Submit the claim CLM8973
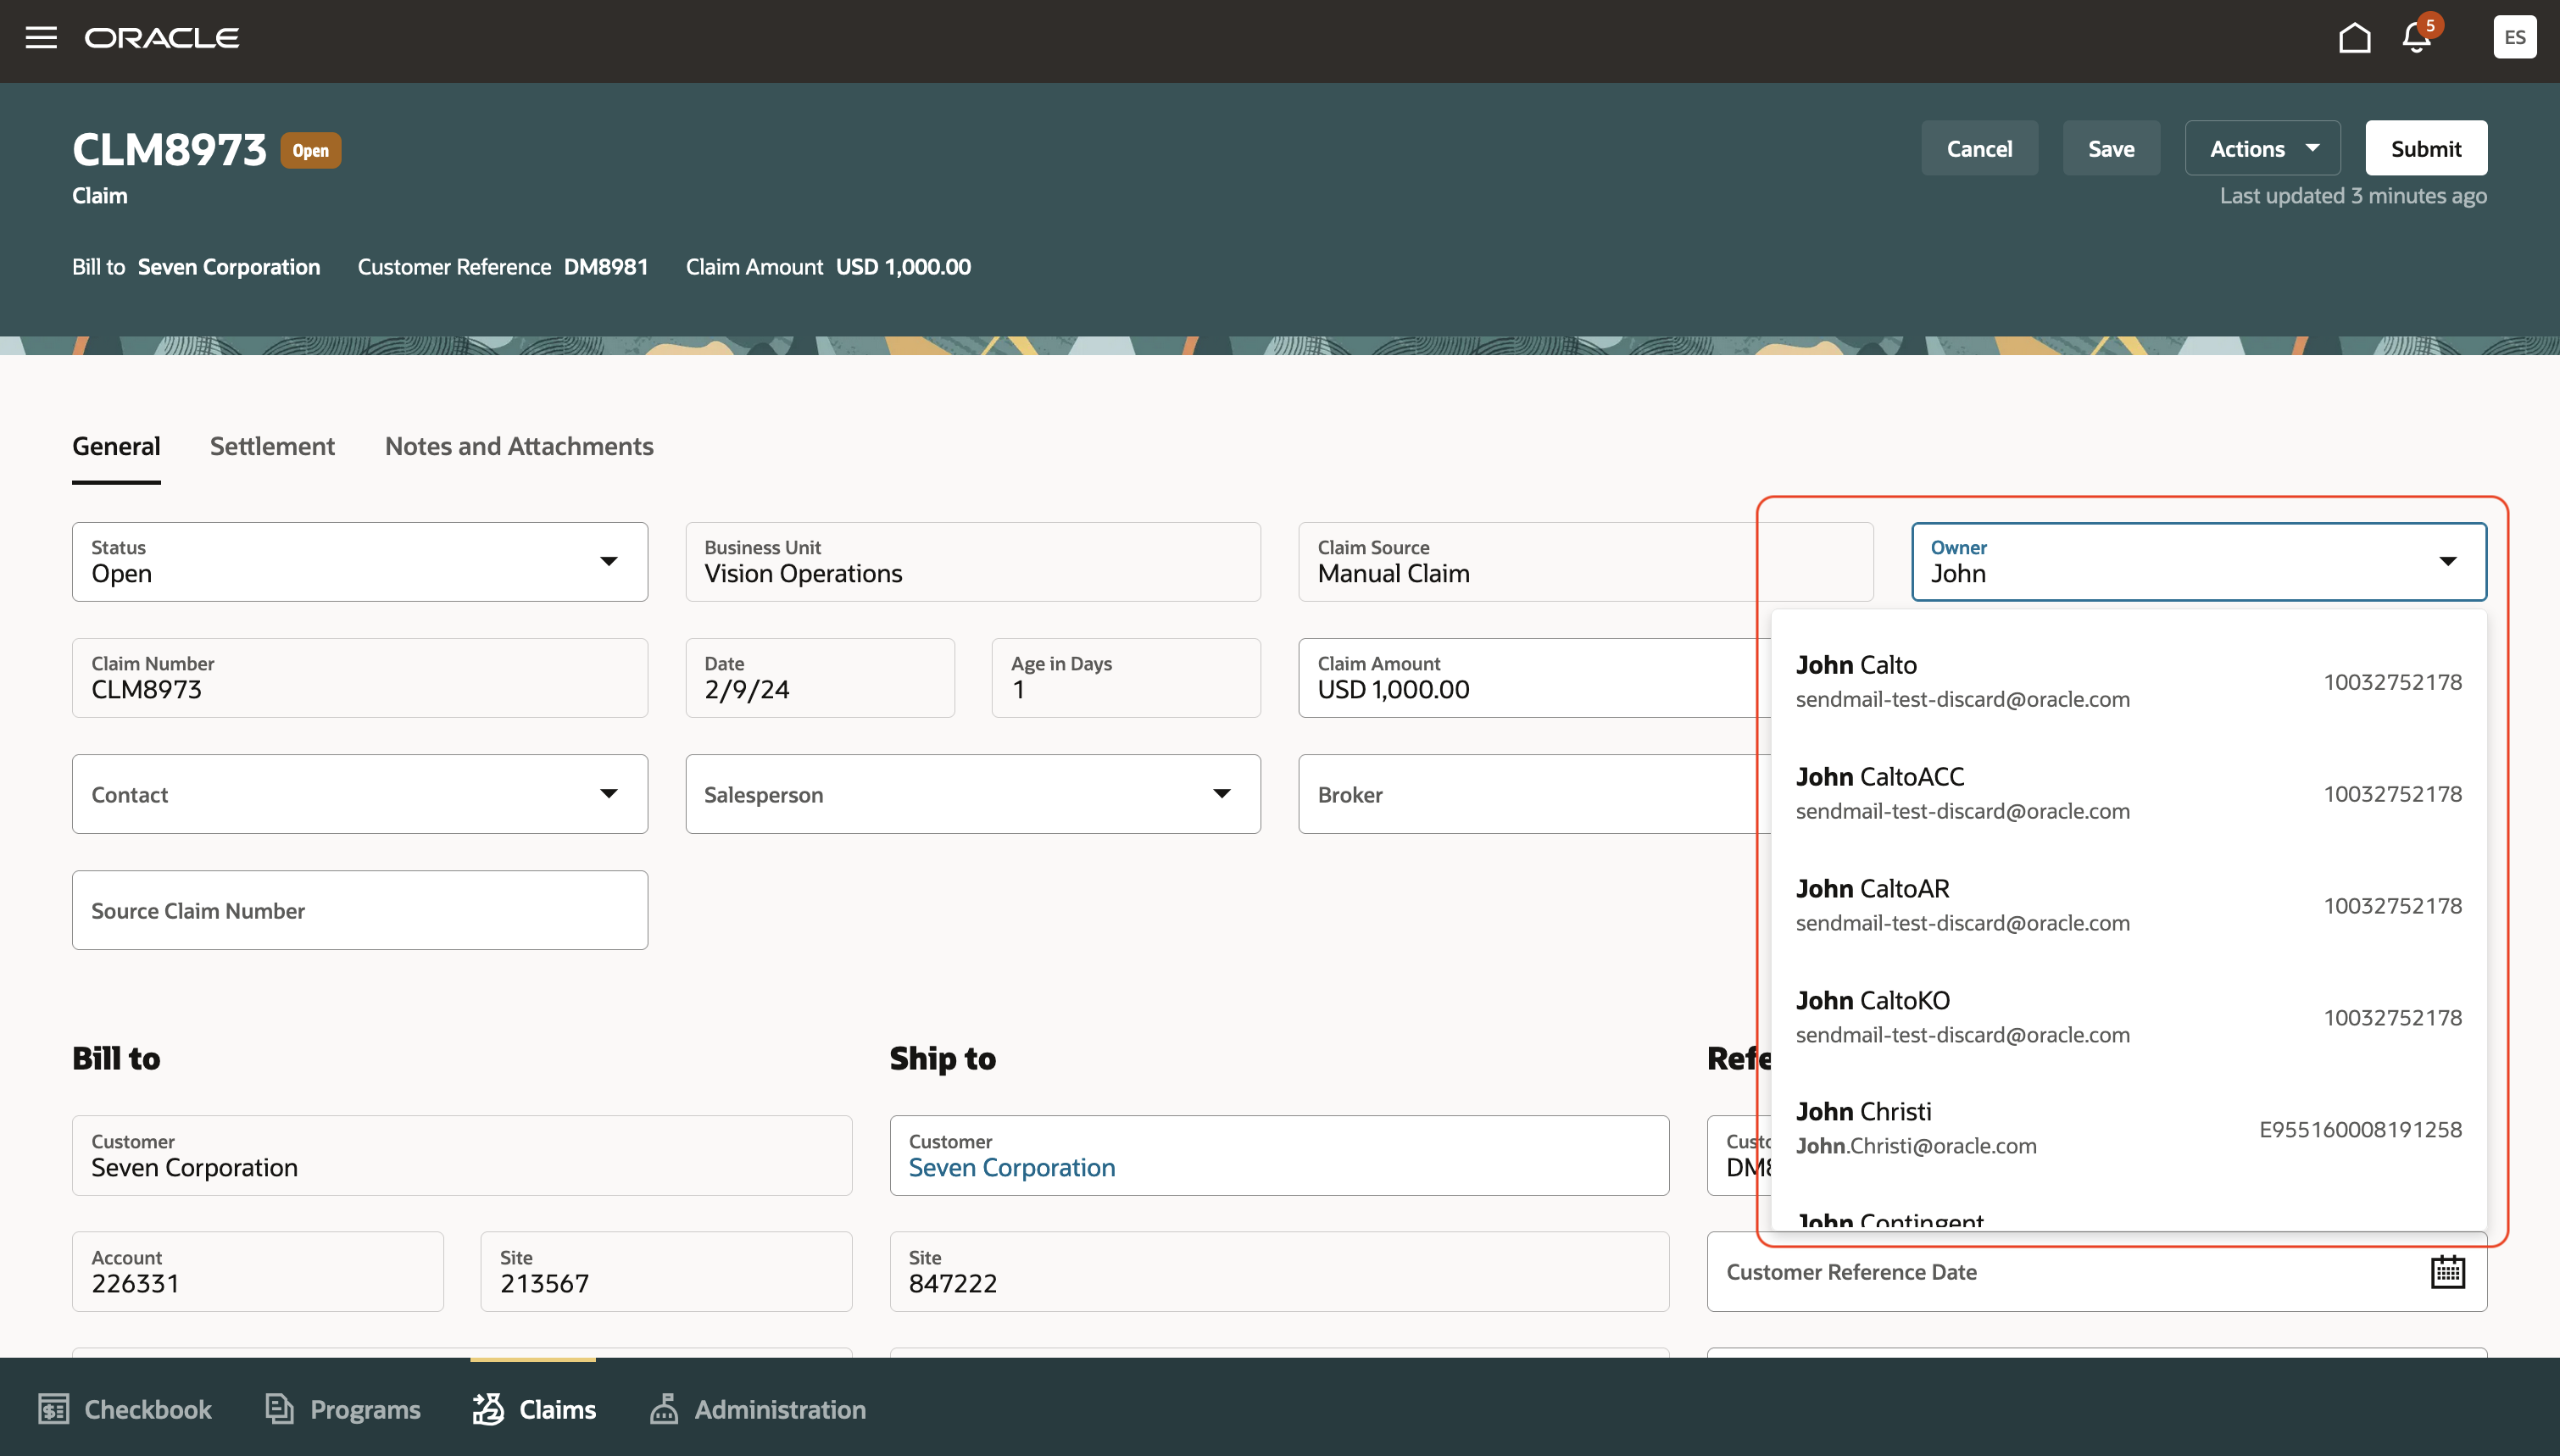Image resolution: width=2560 pixels, height=1456 pixels. [x=2426, y=147]
